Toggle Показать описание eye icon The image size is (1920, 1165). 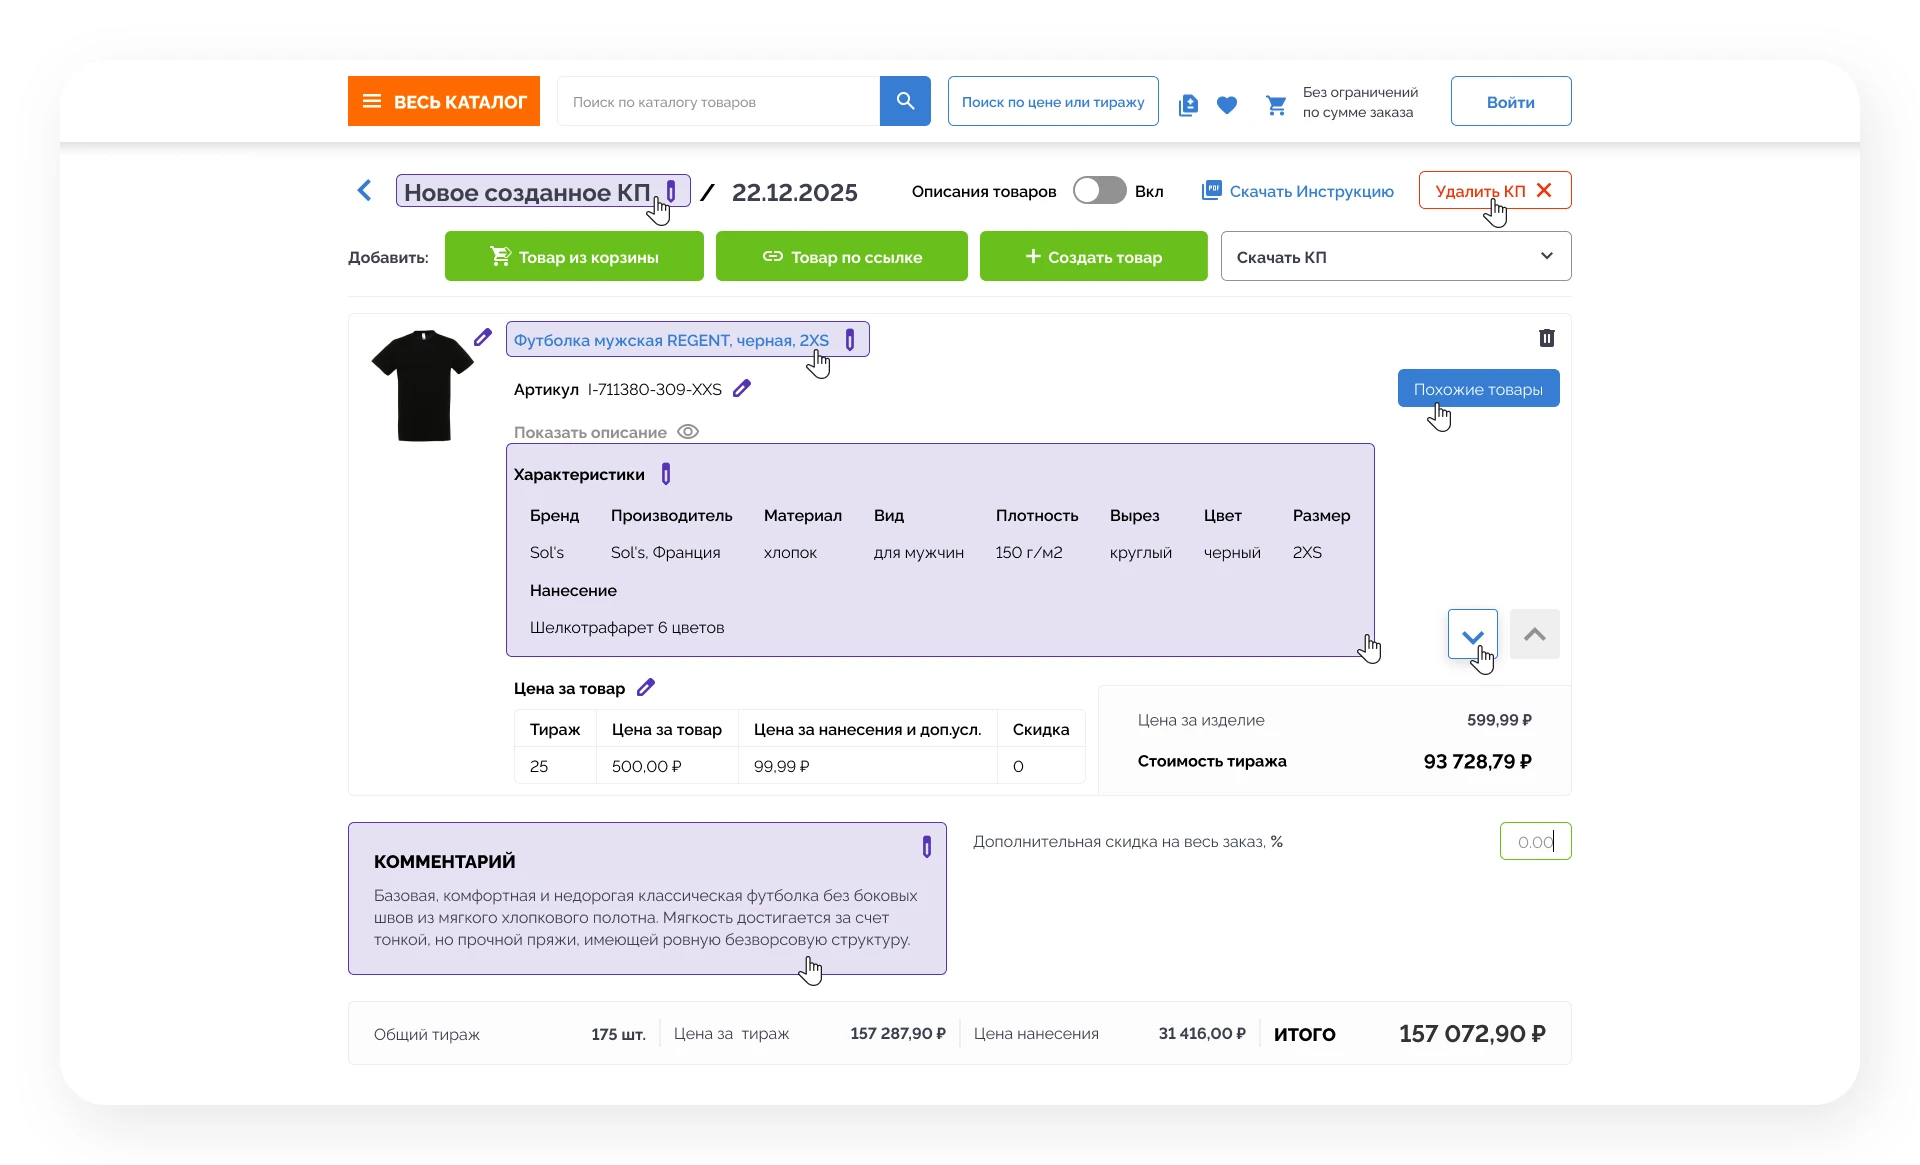688,431
